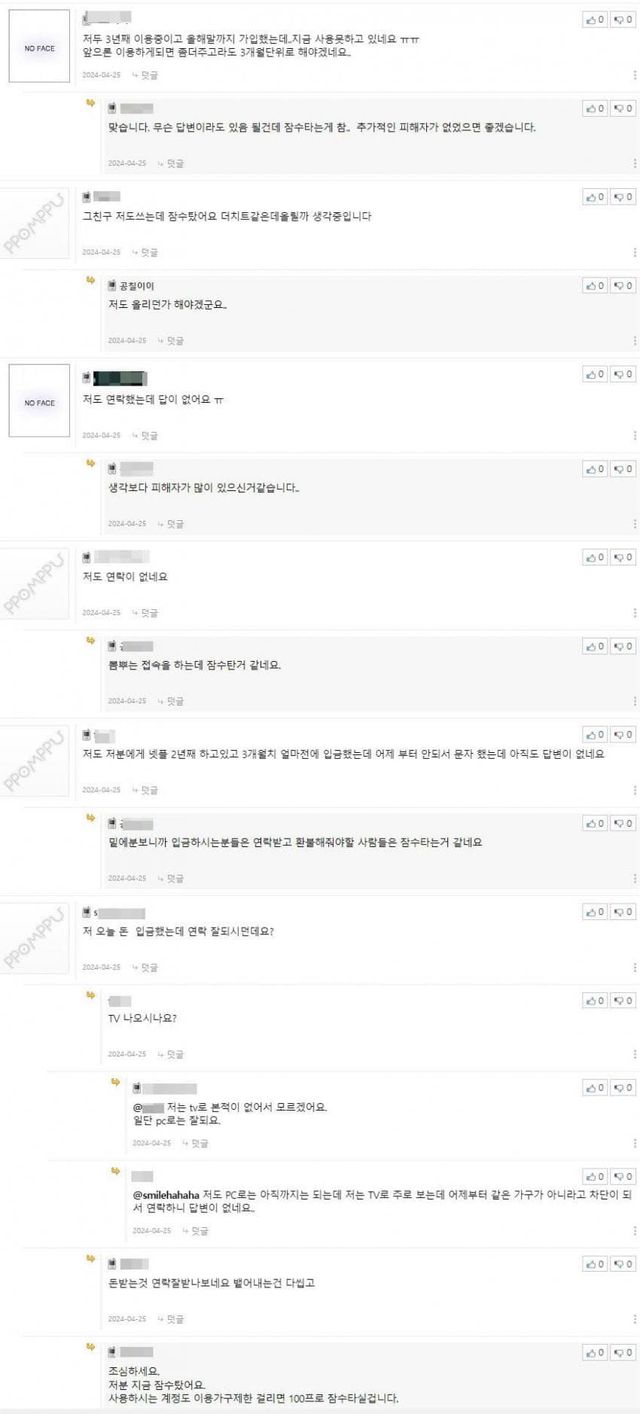The width and height of the screenshot is (640, 1414).
Task: Click the NO FACE avatar beside '저도 연락했는데'
Action: (40, 402)
